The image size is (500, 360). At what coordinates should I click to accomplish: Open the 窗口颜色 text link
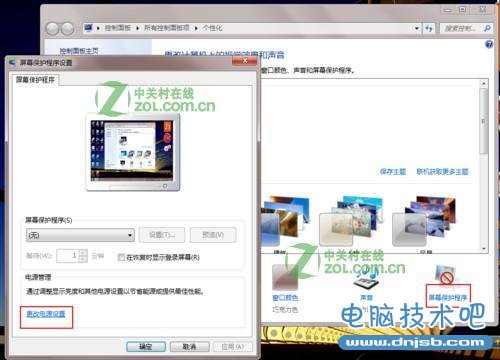point(285,297)
